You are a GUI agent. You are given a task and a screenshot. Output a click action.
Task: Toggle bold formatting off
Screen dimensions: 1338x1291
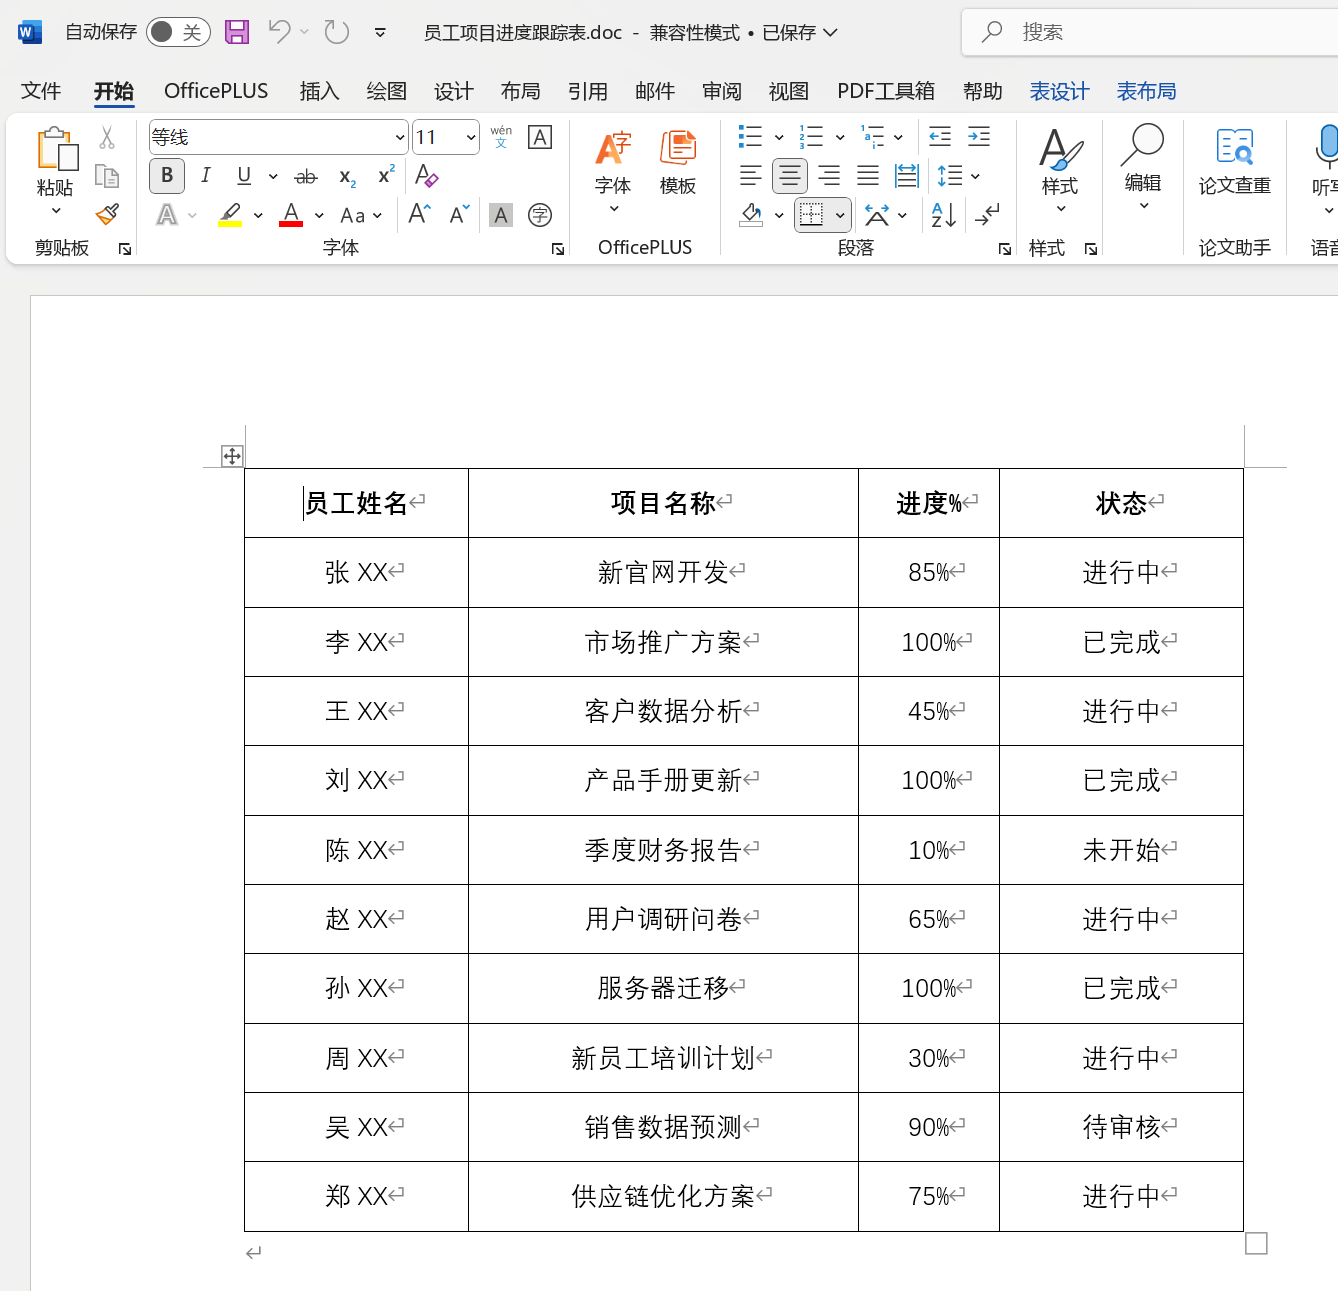point(166,176)
